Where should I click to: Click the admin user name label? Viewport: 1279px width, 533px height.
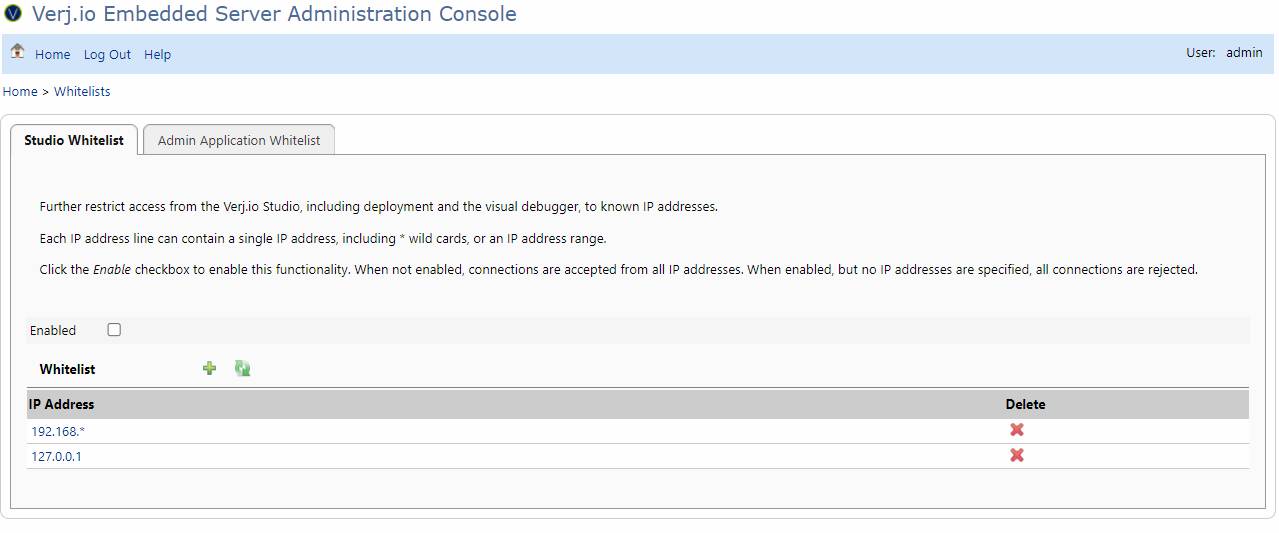[x=1244, y=53]
